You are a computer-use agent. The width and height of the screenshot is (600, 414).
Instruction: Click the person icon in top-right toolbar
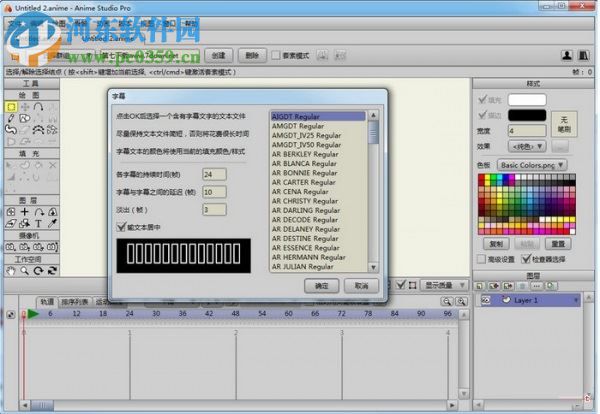click(x=567, y=55)
